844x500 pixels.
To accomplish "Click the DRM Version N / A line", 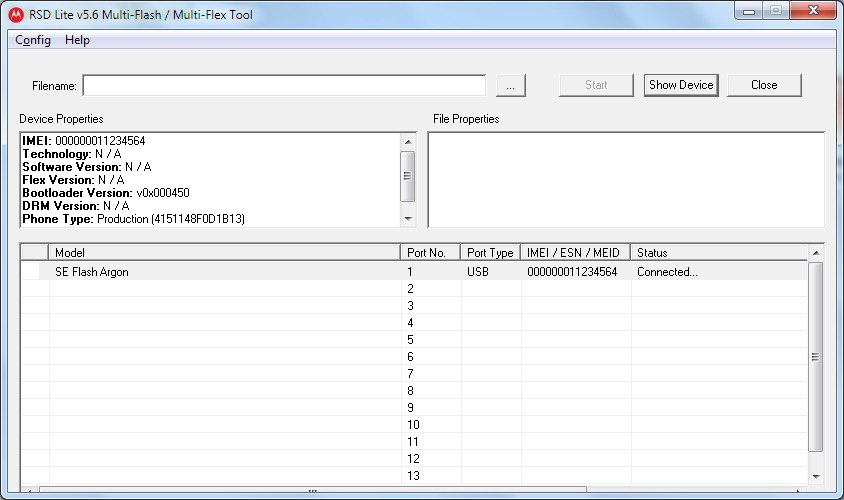I will (76, 206).
